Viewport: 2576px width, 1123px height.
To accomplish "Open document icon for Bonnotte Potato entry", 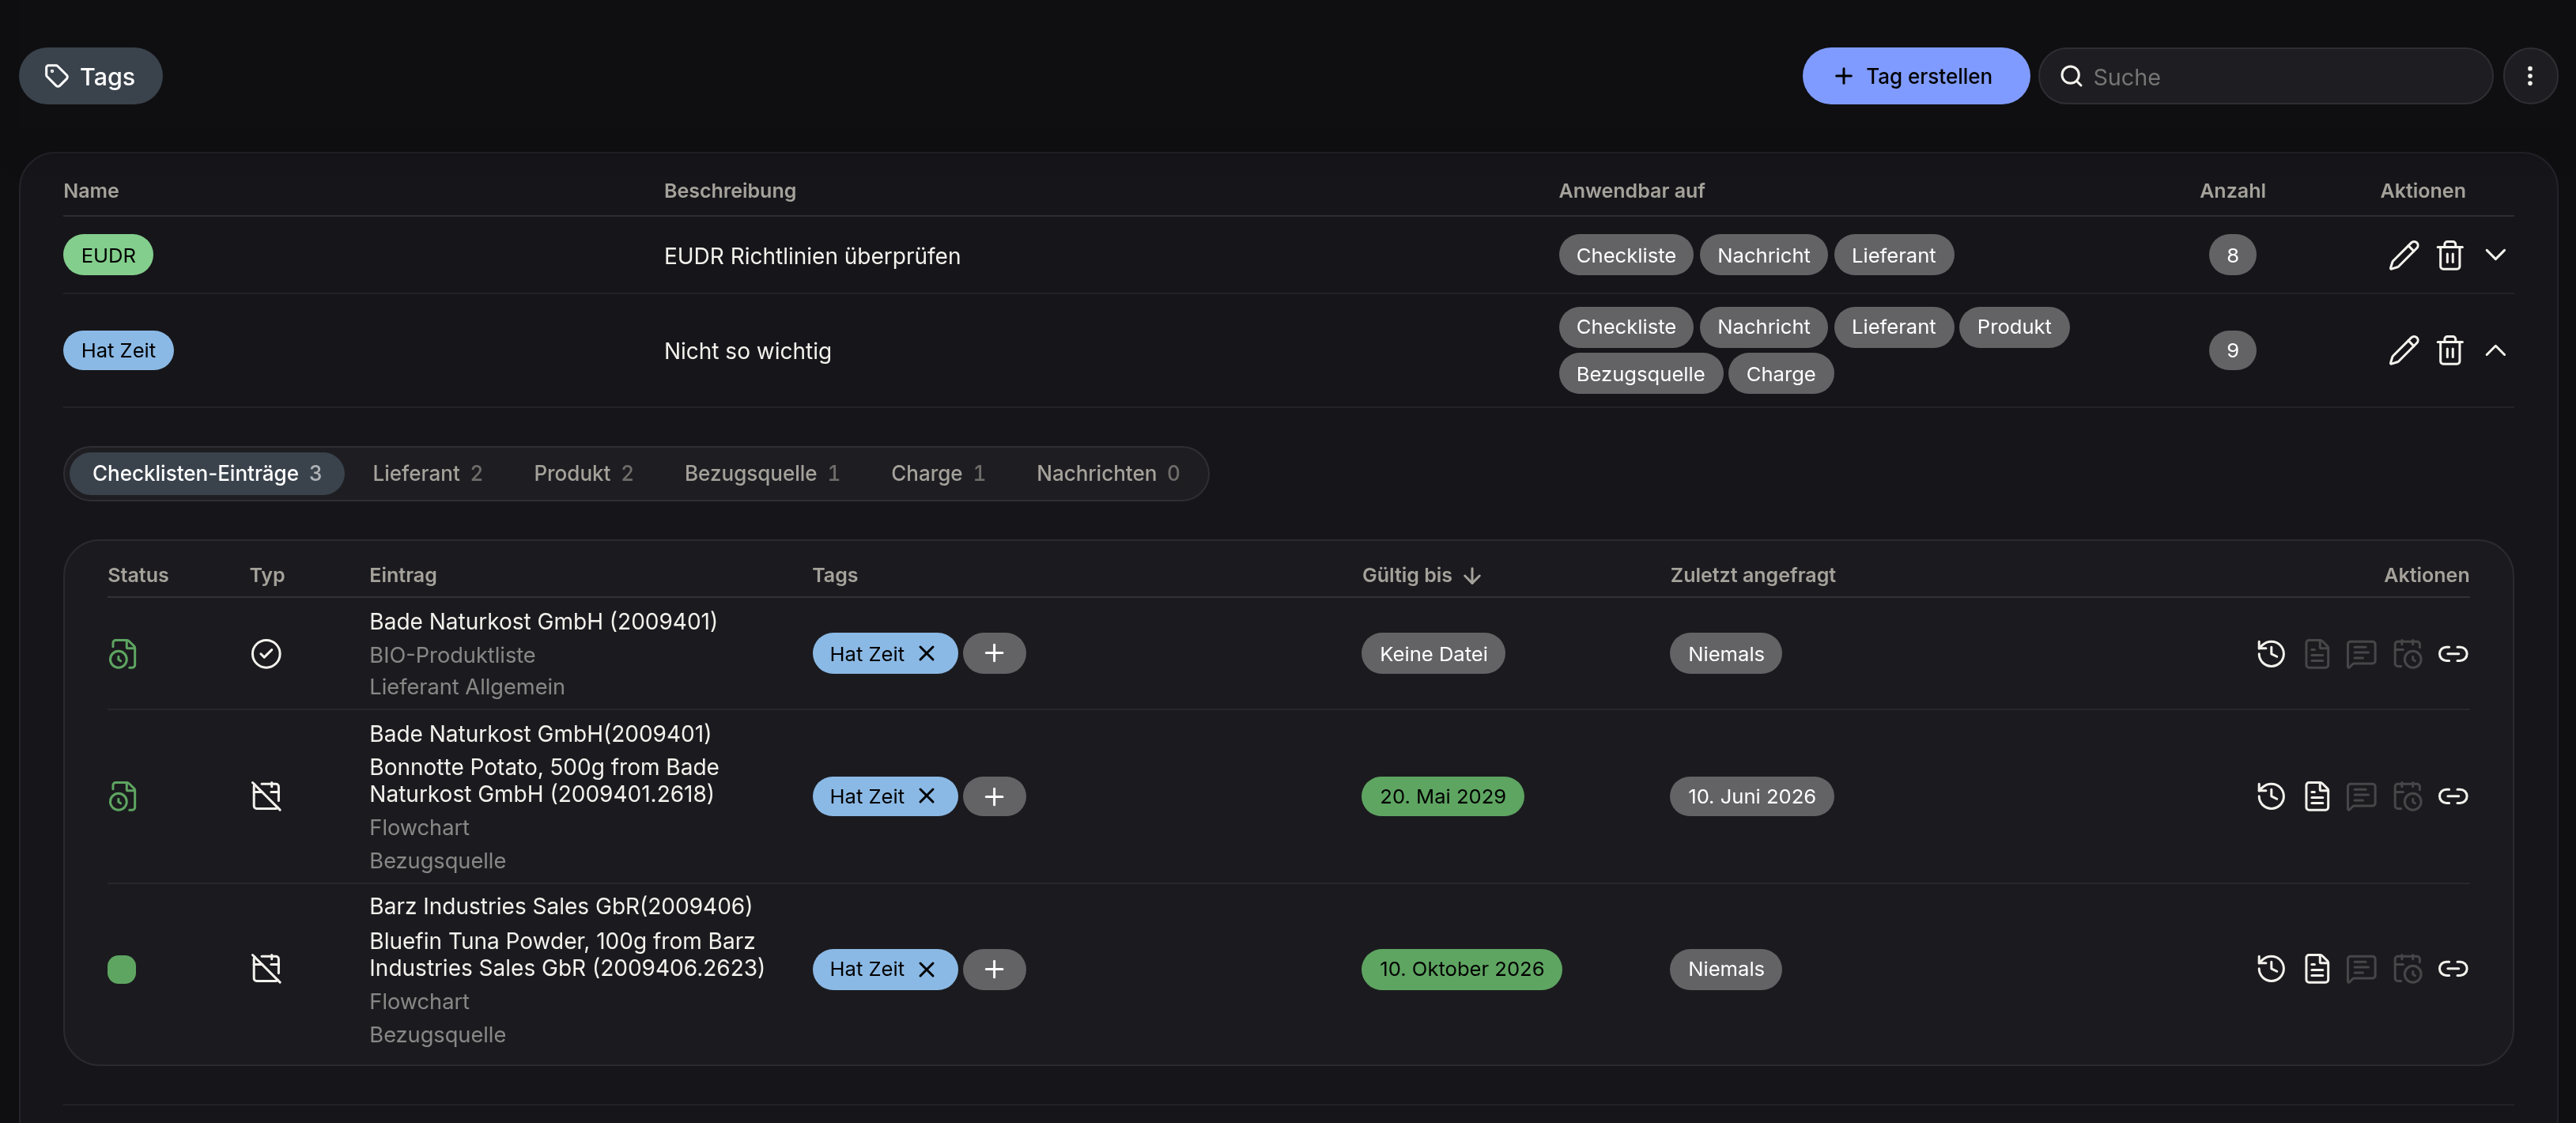I will pos(2317,796).
